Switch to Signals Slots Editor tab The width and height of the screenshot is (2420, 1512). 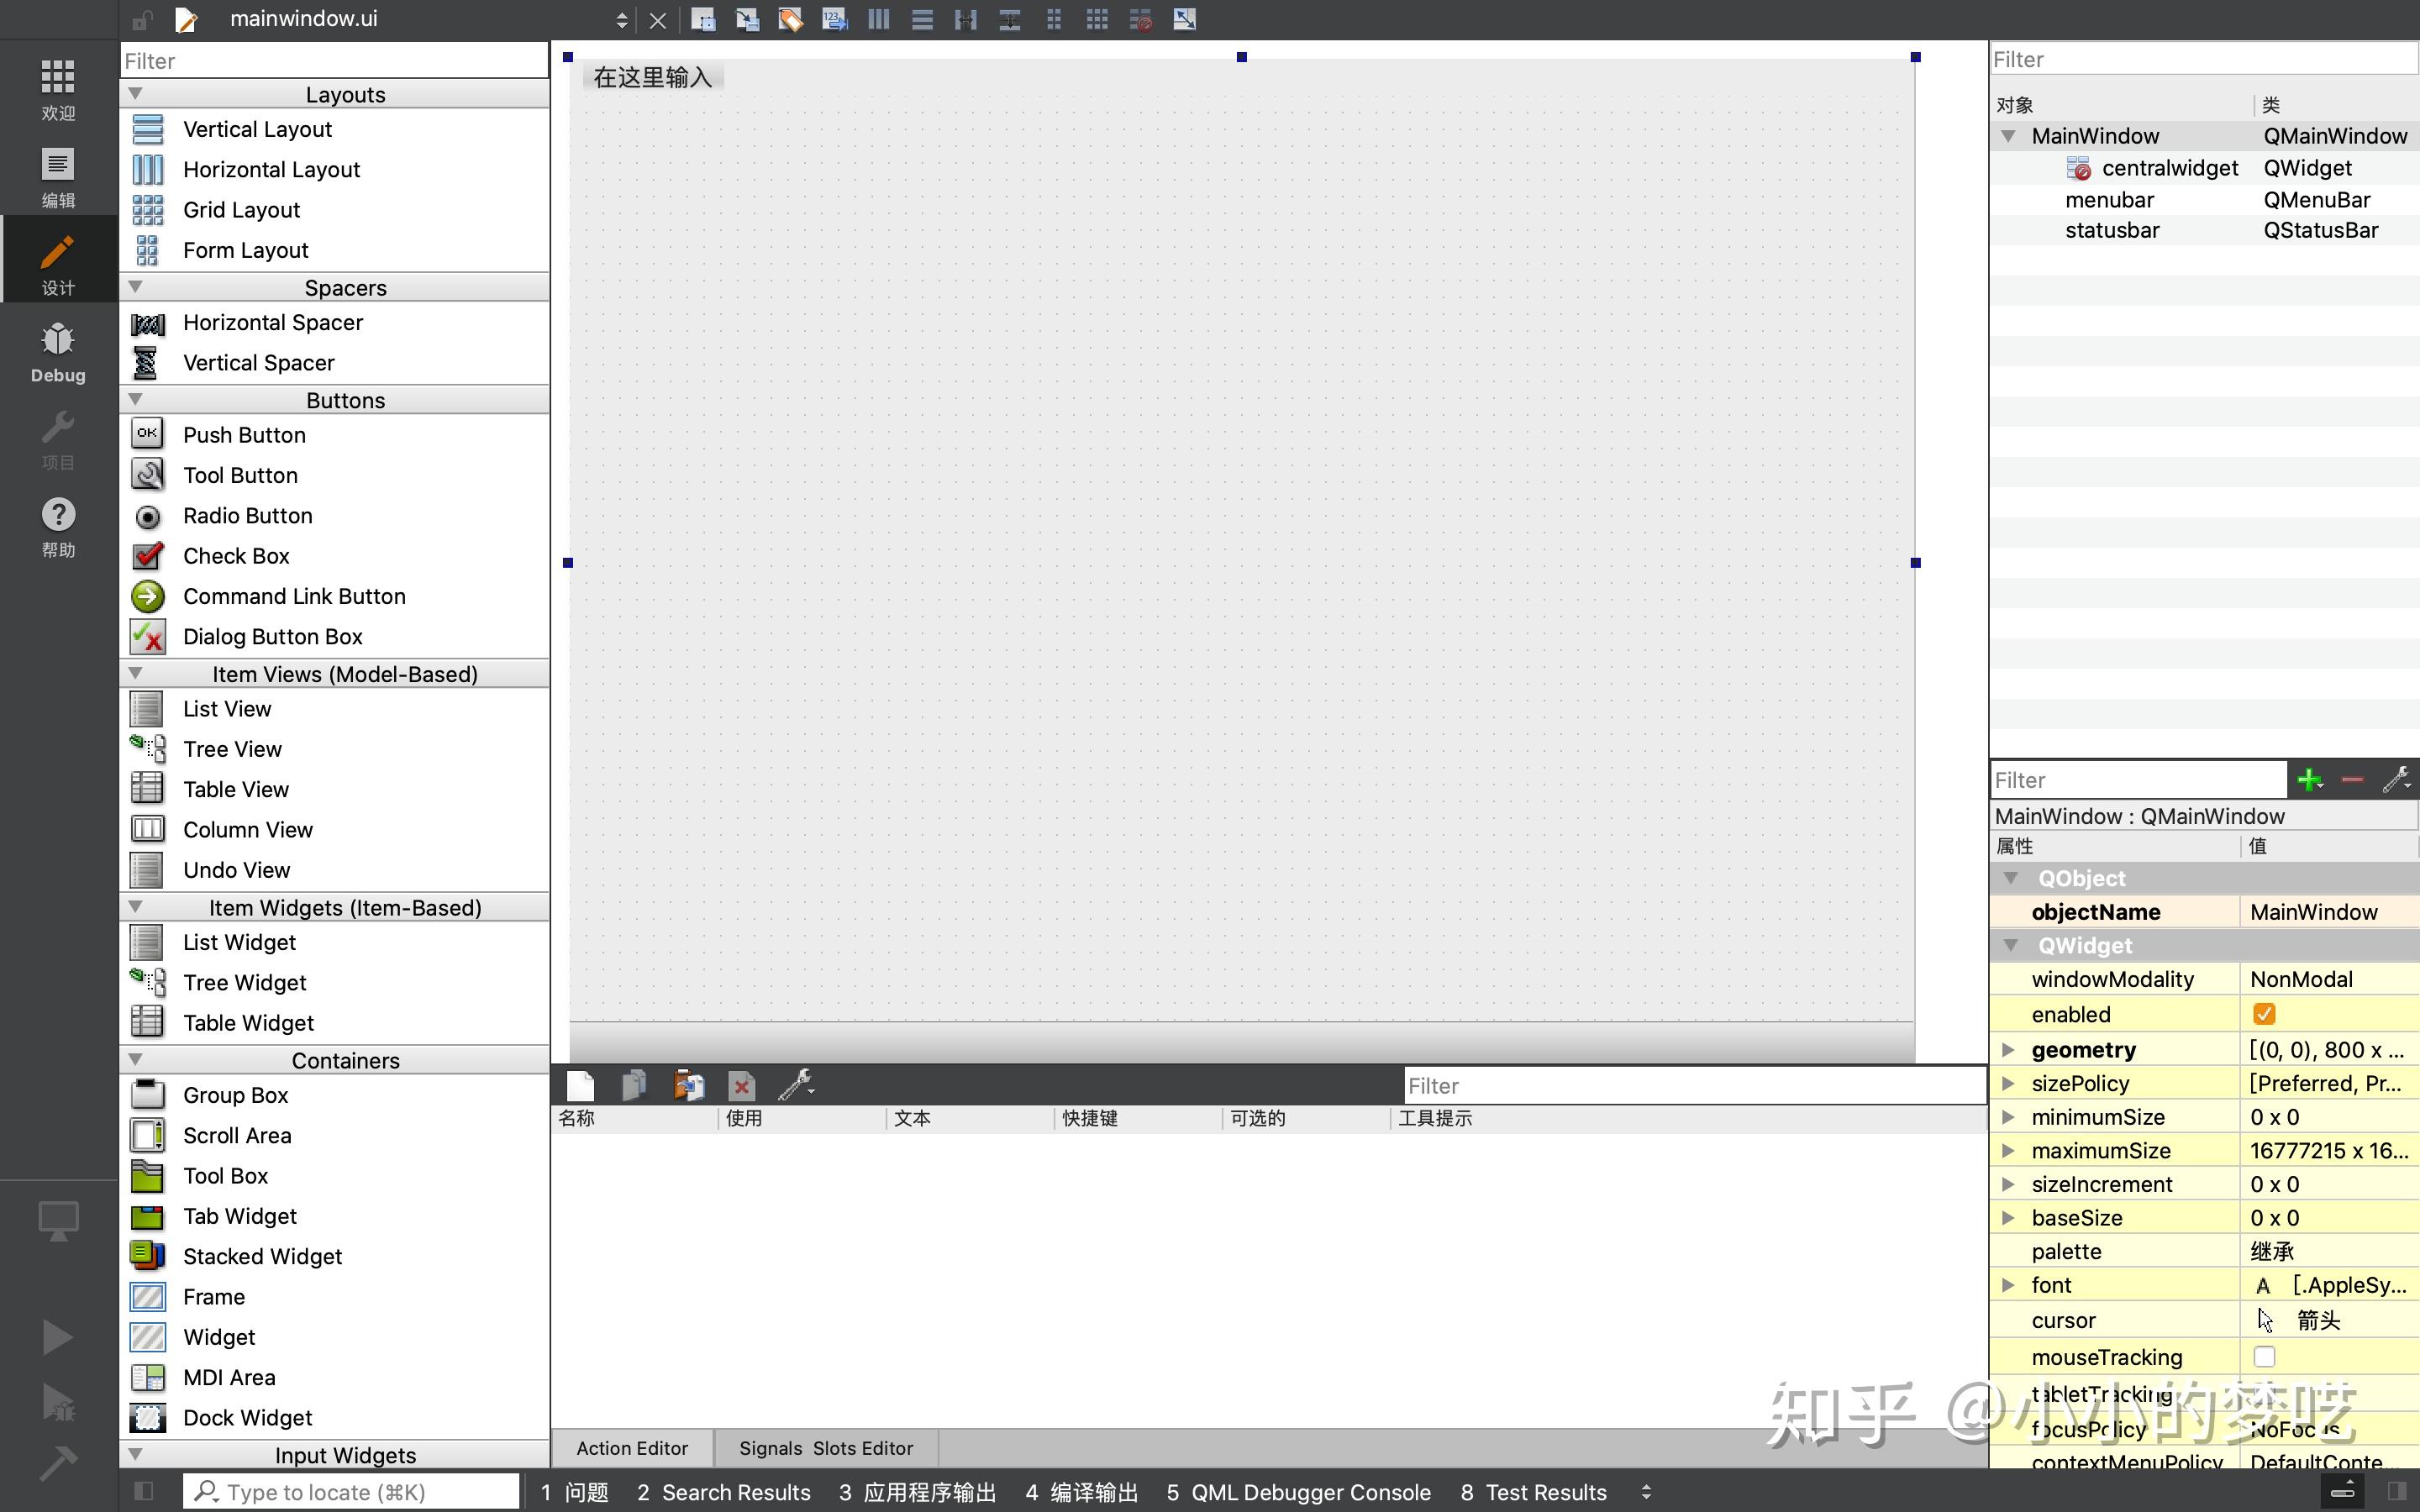(x=825, y=1448)
